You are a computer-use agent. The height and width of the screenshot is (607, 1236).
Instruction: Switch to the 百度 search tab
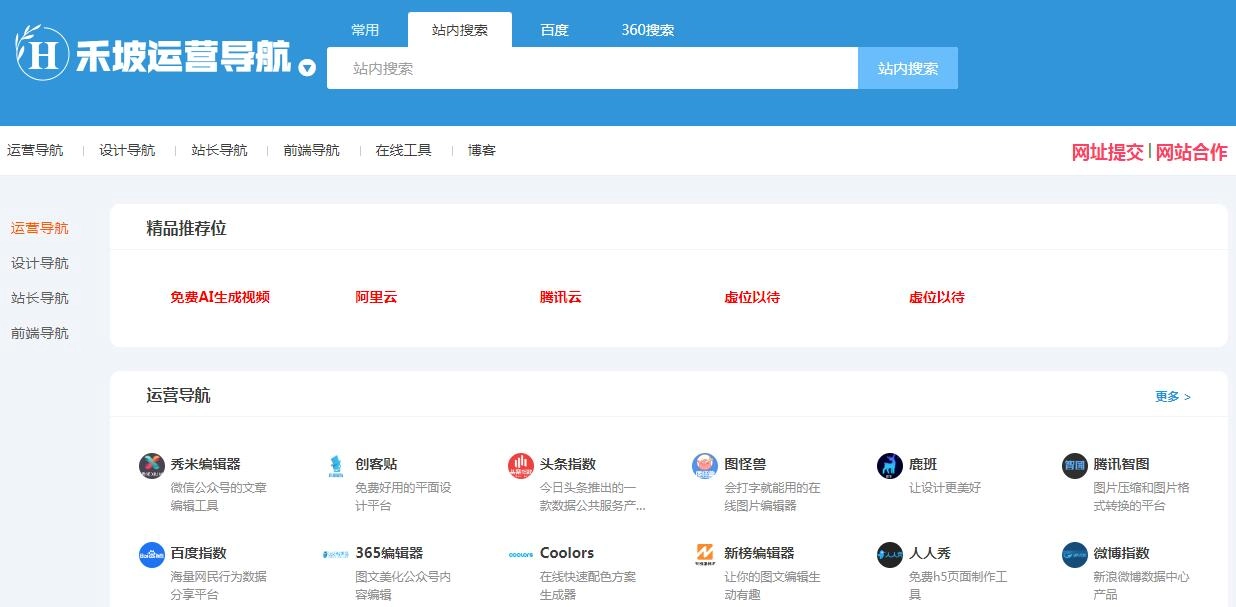click(554, 29)
